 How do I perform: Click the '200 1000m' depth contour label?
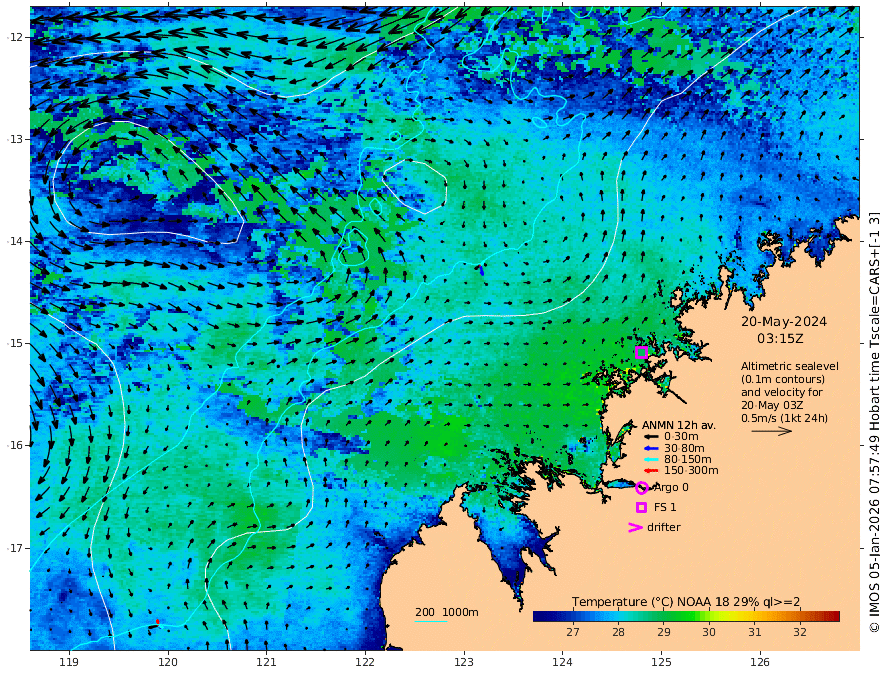pyautogui.click(x=447, y=612)
